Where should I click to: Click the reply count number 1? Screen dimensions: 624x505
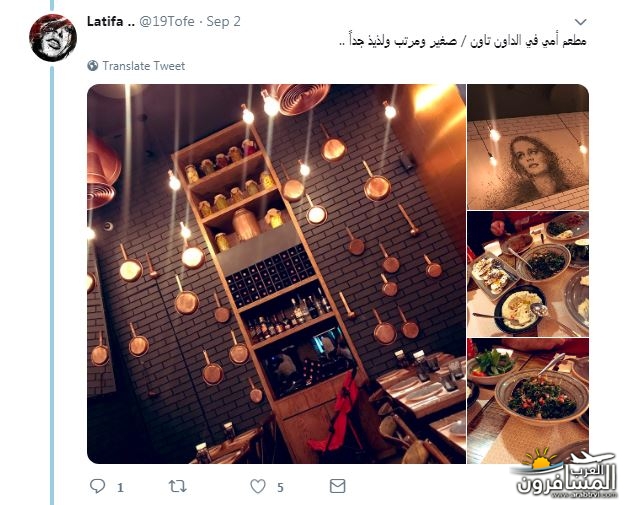click(x=120, y=487)
